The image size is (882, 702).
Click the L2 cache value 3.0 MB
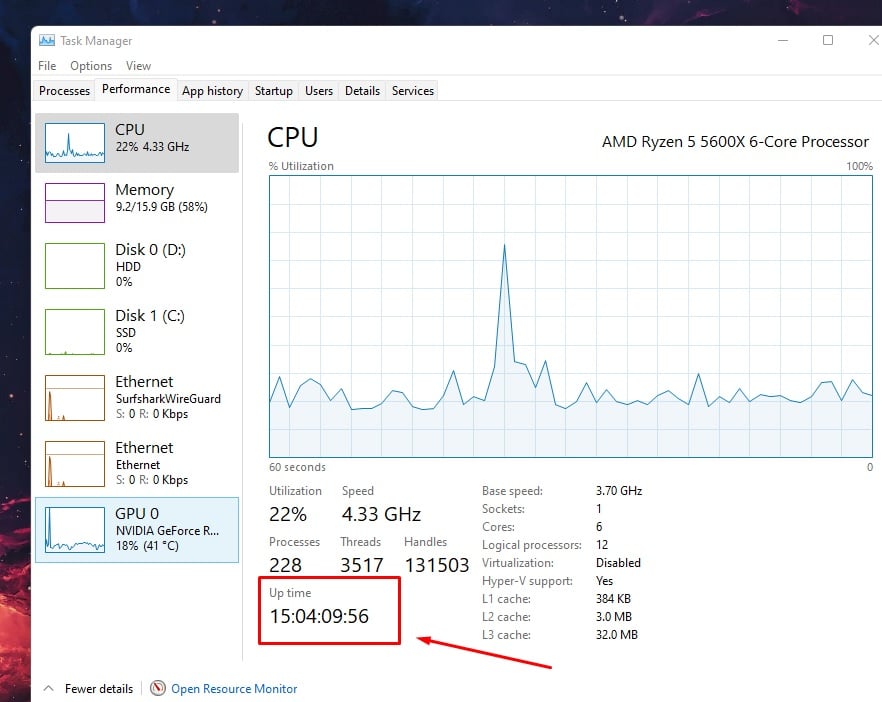614,616
